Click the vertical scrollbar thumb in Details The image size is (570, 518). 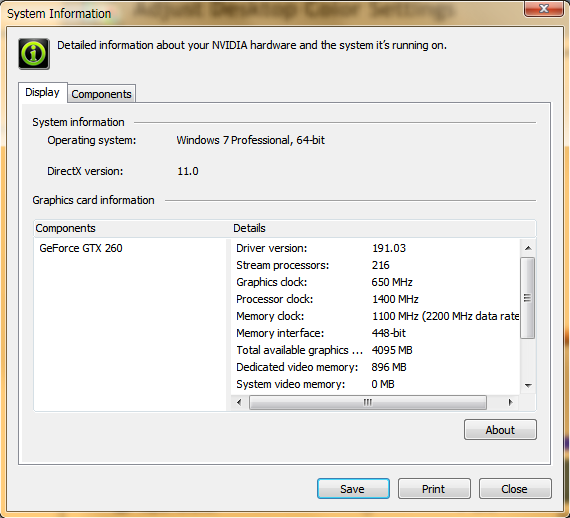528,298
